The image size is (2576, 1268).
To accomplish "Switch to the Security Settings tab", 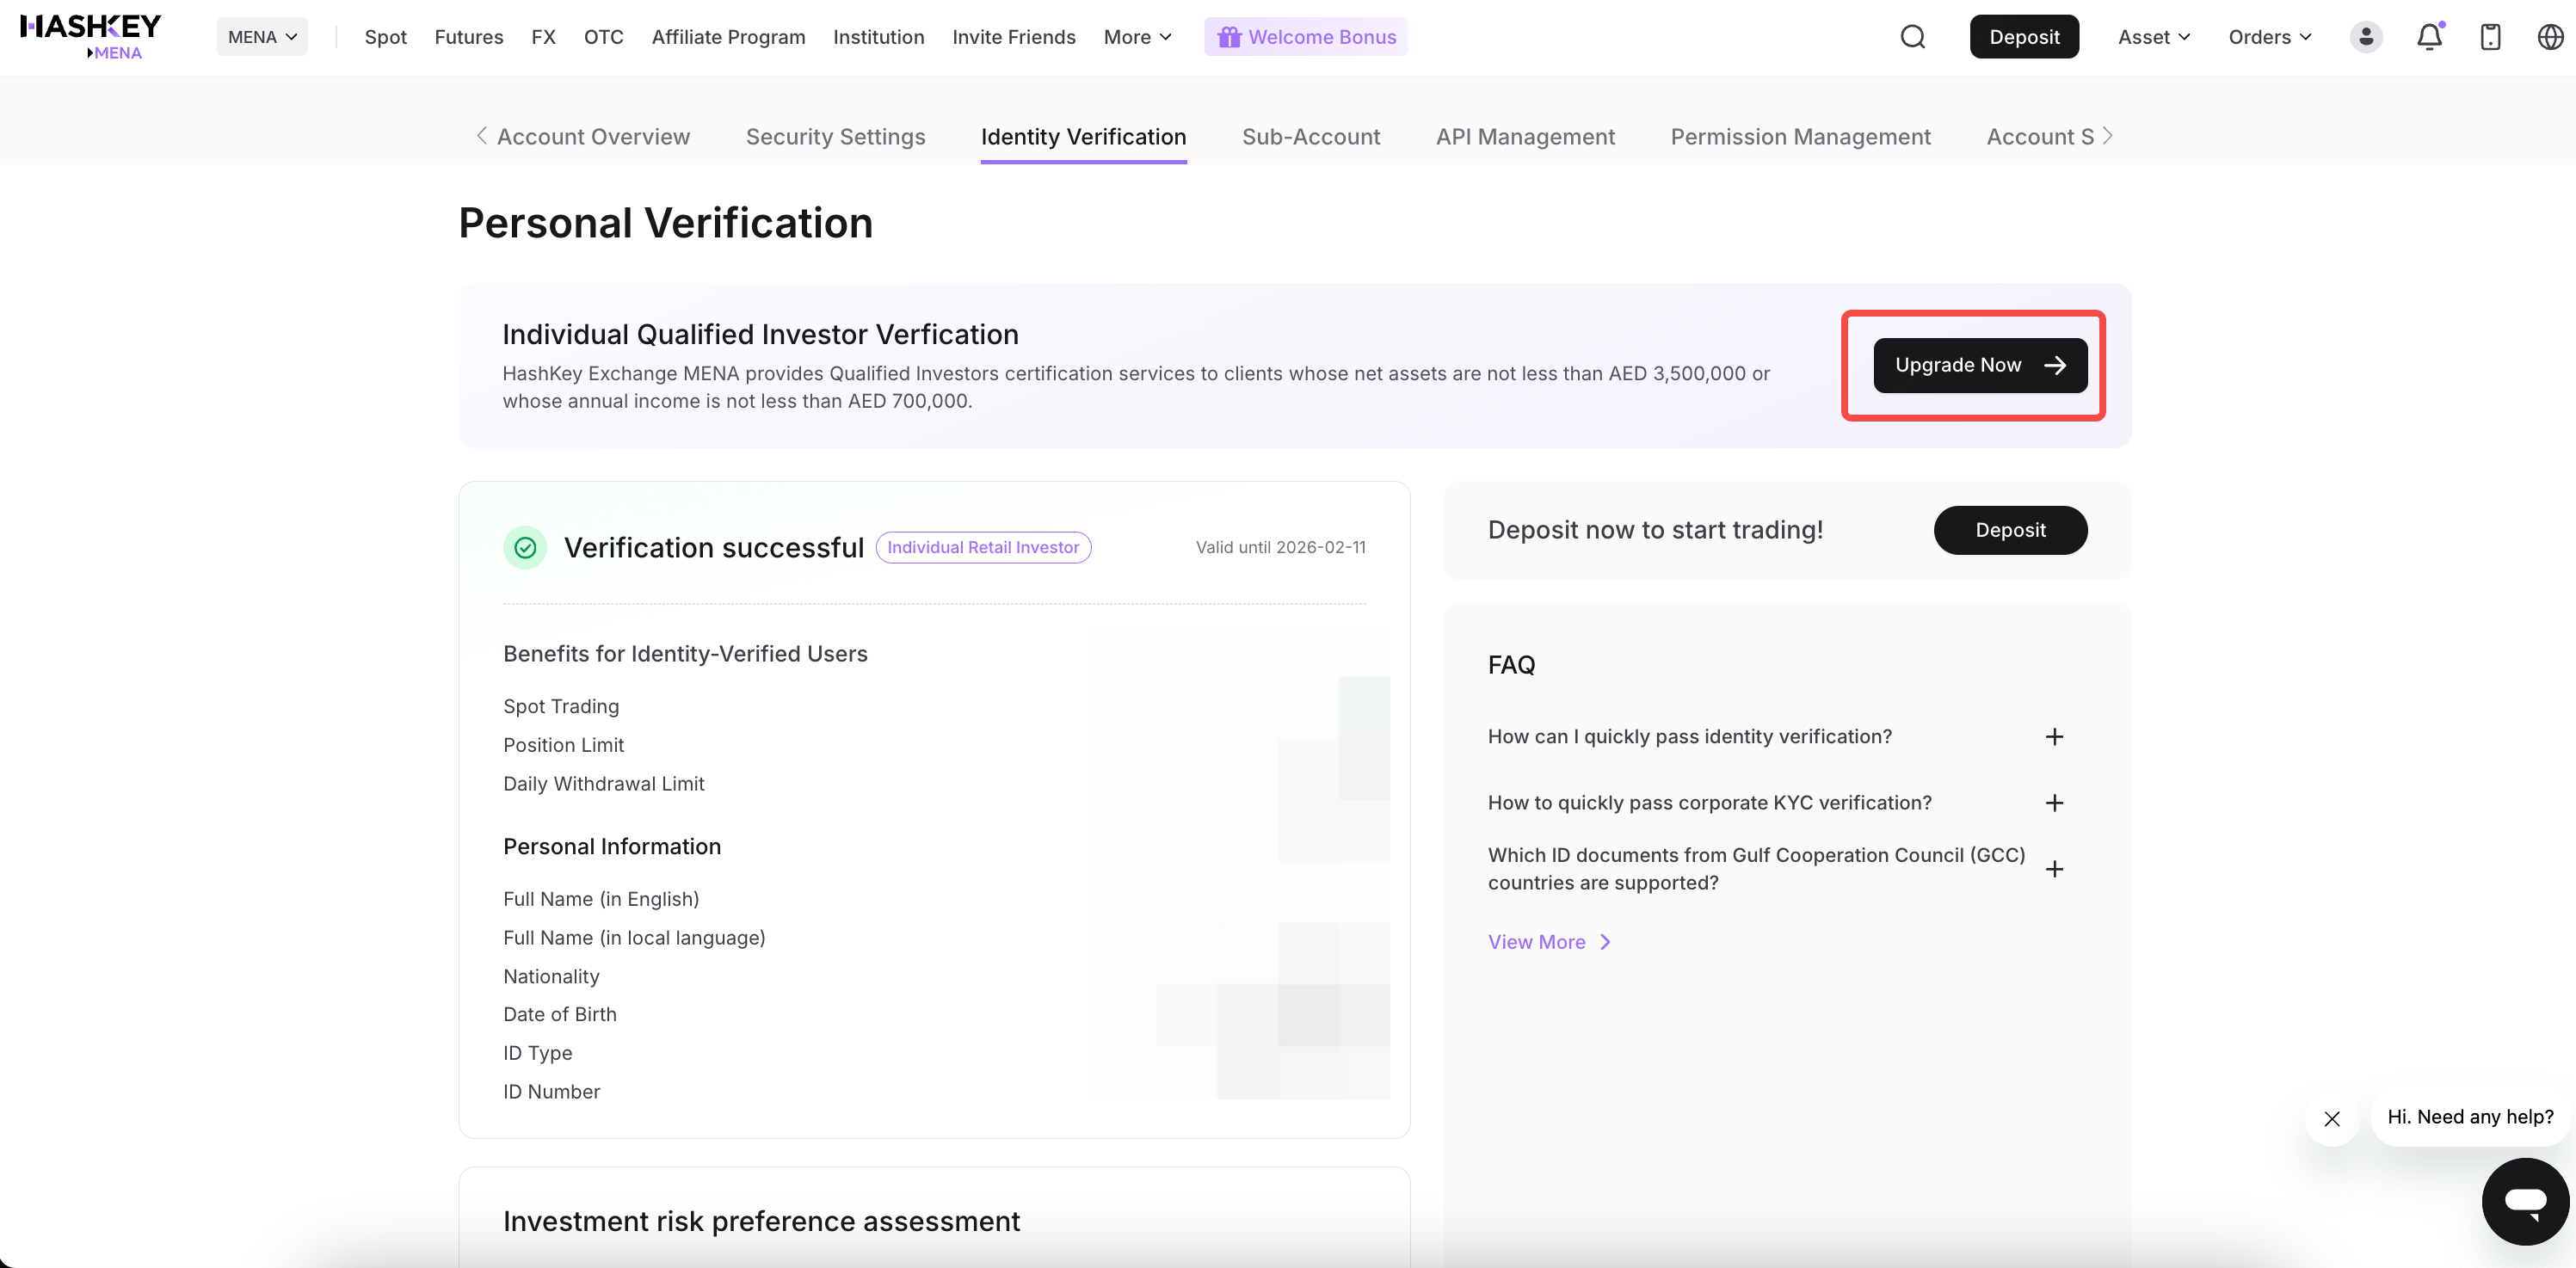I will click(835, 136).
